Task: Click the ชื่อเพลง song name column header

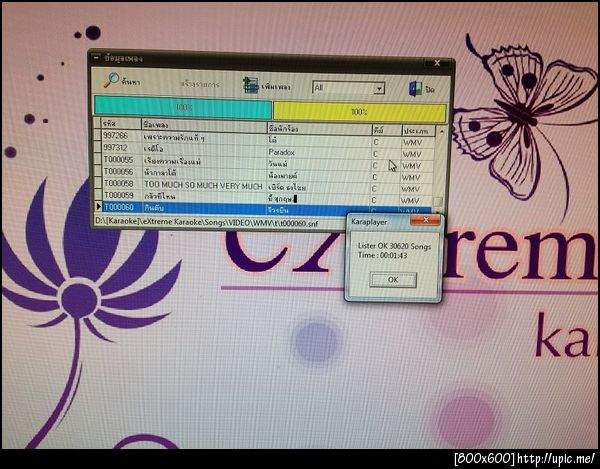Action: (x=204, y=125)
